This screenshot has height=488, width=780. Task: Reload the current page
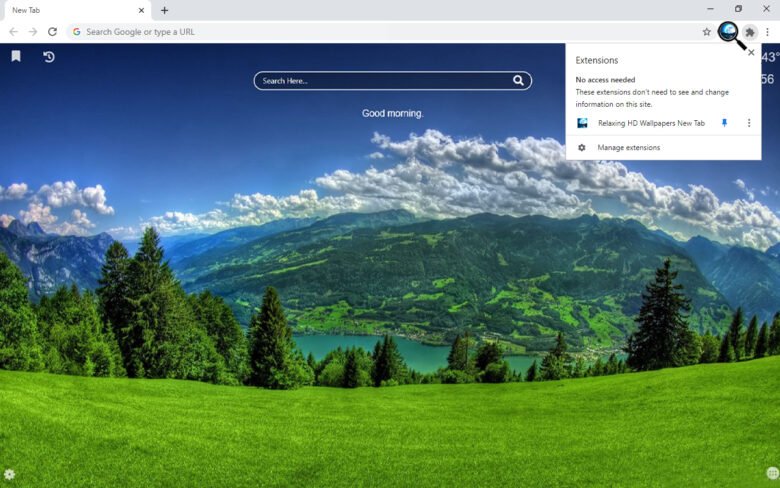[x=52, y=32]
